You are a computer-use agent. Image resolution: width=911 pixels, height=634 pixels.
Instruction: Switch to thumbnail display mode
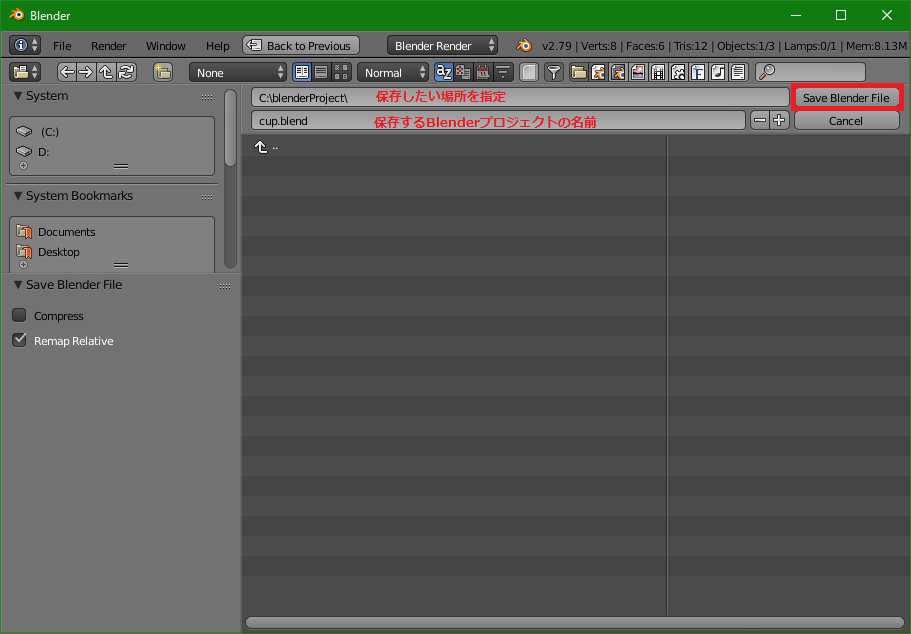342,73
